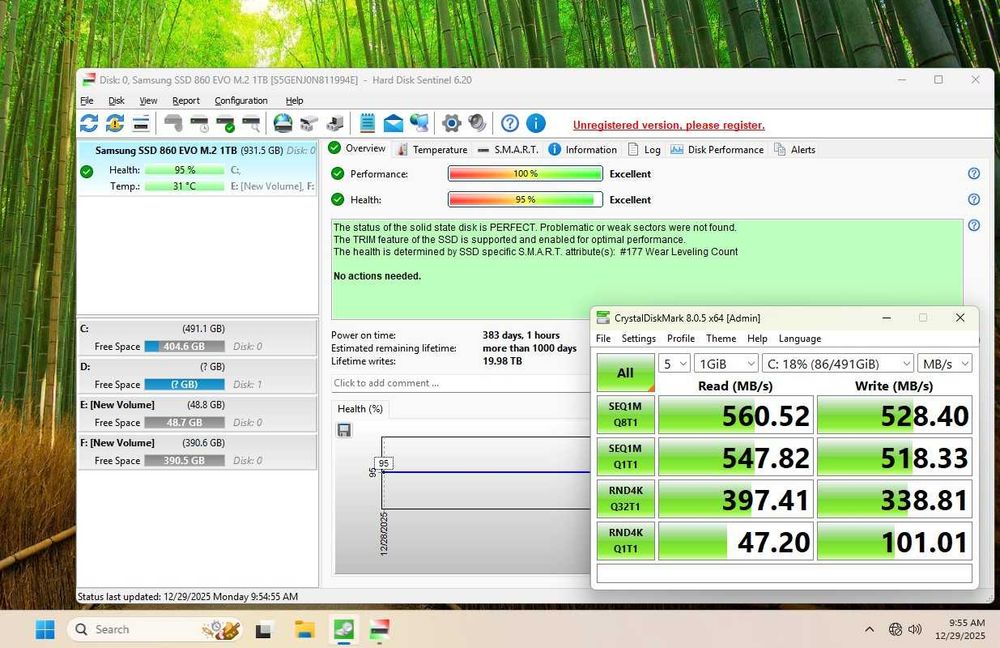Open CrystalDiskMark Theme menu
This screenshot has width=1000, height=648.
[721, 339]
